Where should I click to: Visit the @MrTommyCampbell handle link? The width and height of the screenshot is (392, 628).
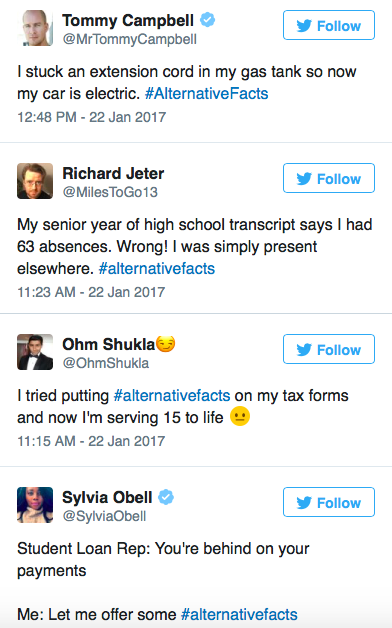click(130, 39)
